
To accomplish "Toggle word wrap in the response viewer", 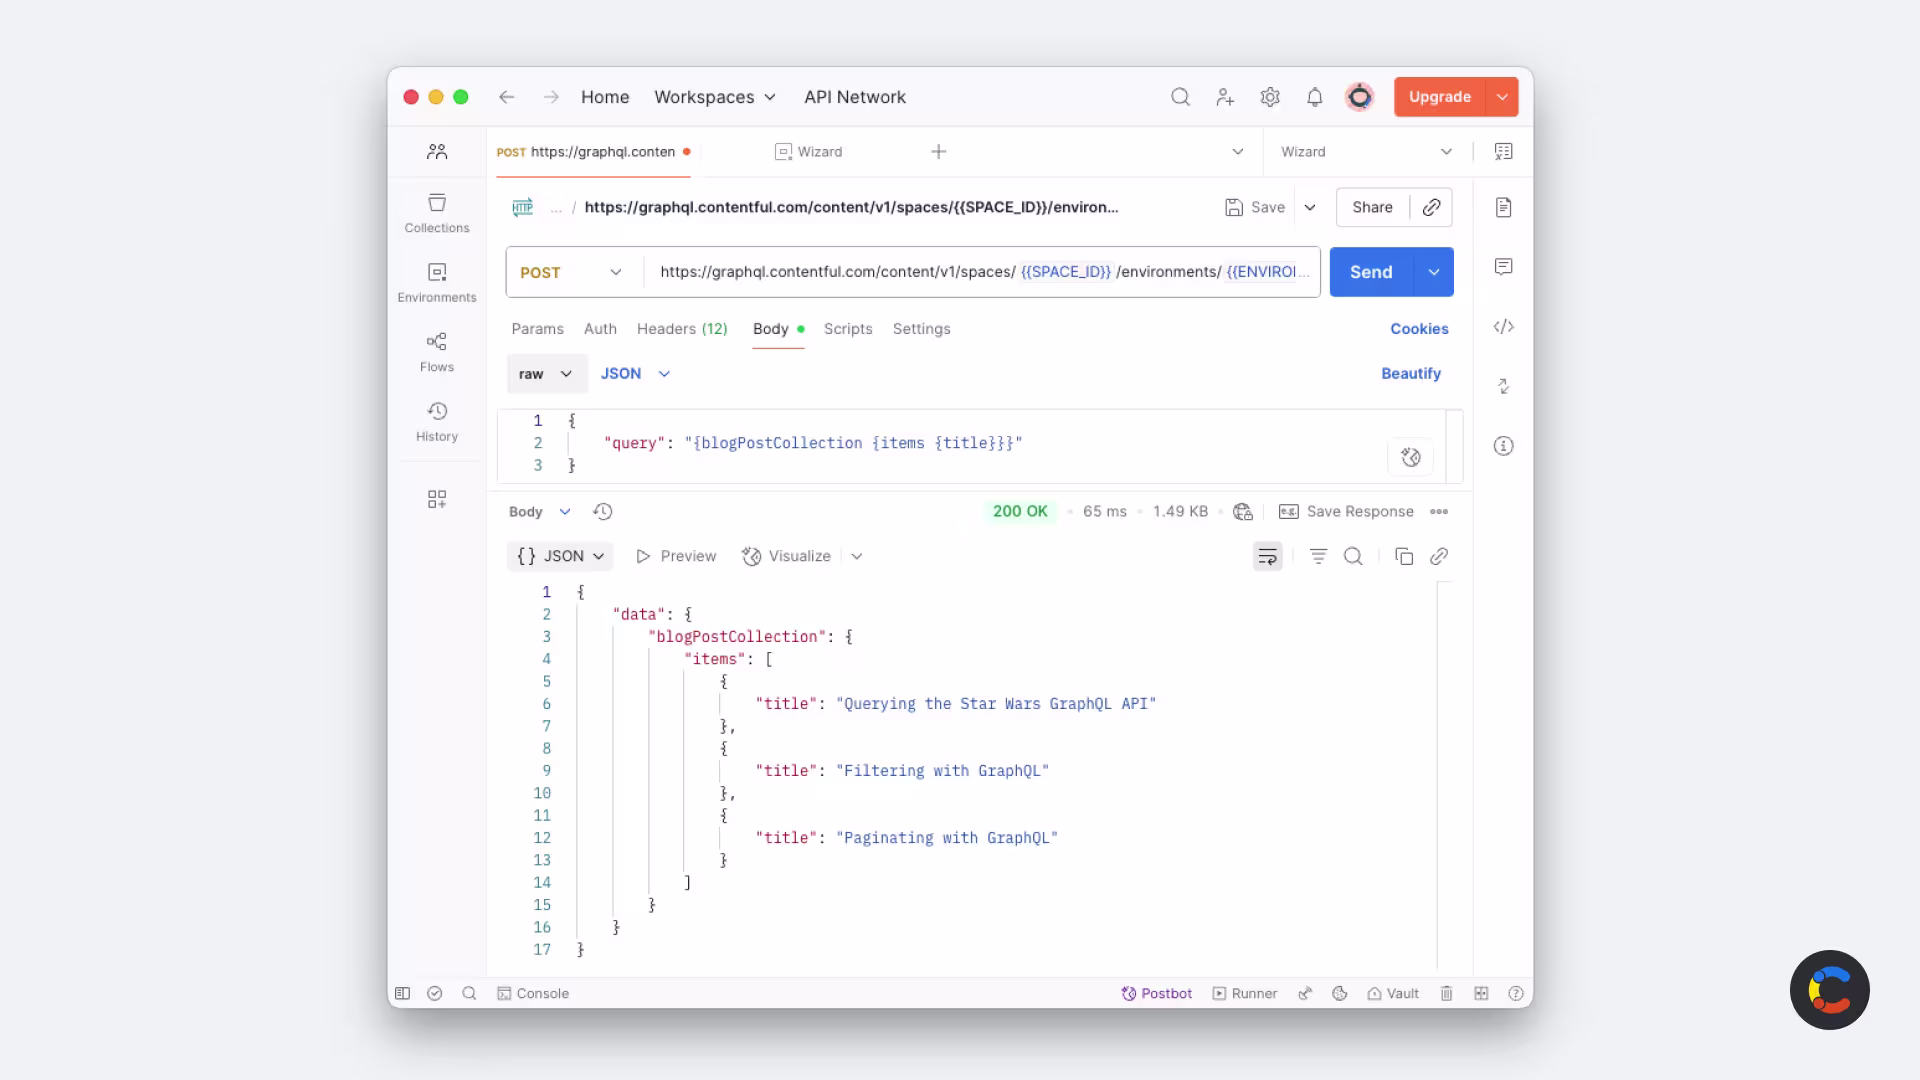I will [1267, 556].
